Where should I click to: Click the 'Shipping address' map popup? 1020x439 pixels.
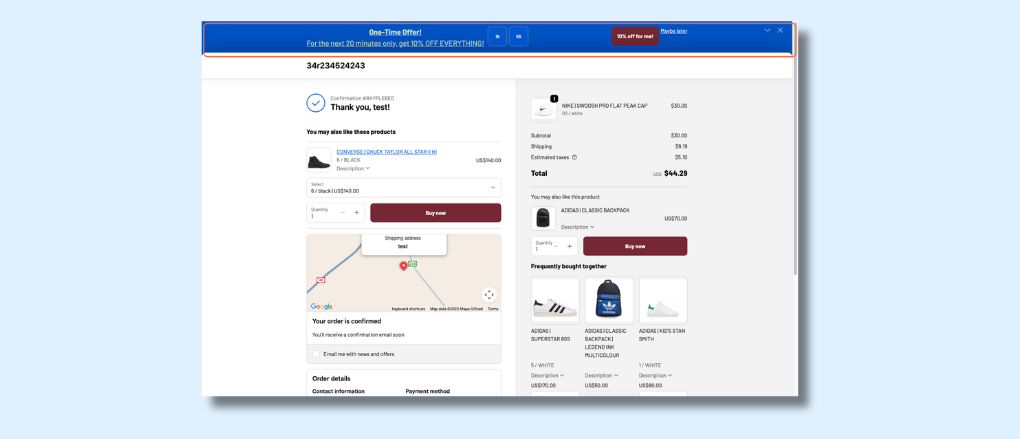[404, 243]
